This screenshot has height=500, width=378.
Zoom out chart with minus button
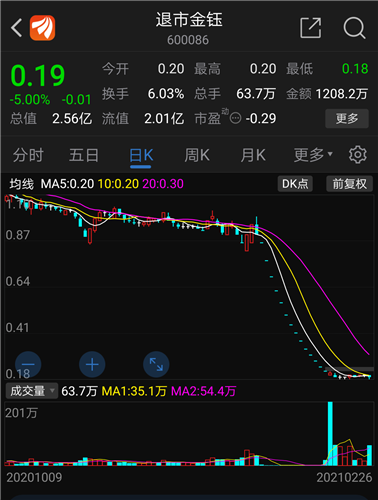[28, 364]
